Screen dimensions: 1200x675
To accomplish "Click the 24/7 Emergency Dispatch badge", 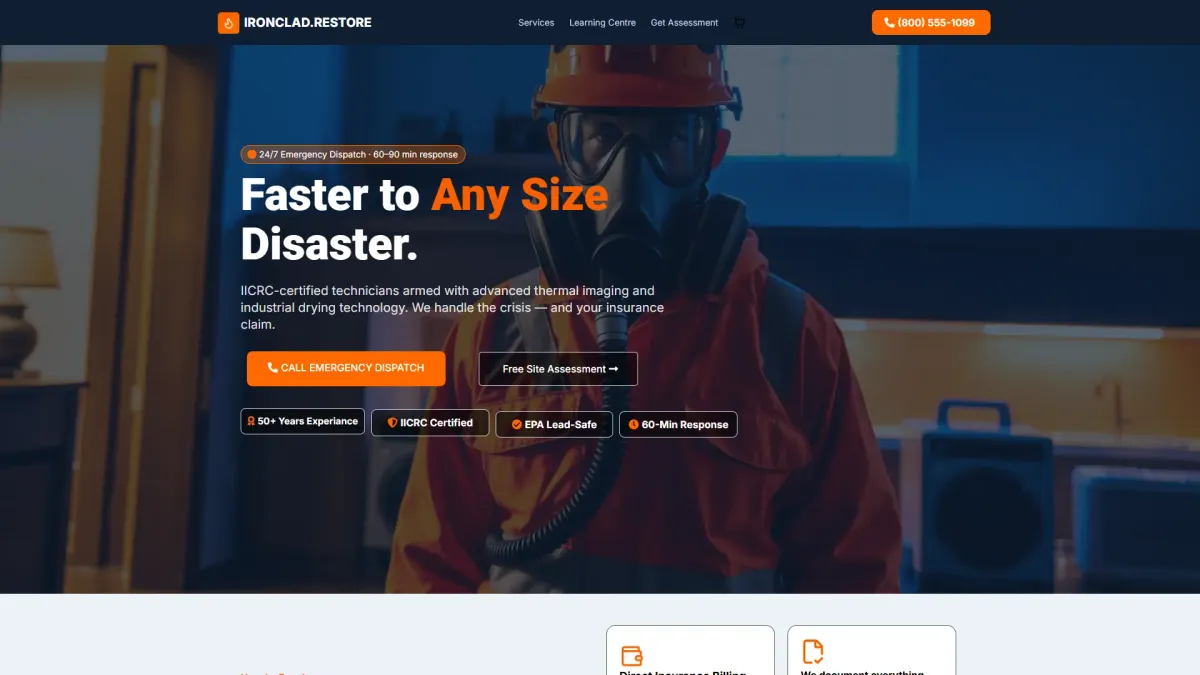I will 353,155.
